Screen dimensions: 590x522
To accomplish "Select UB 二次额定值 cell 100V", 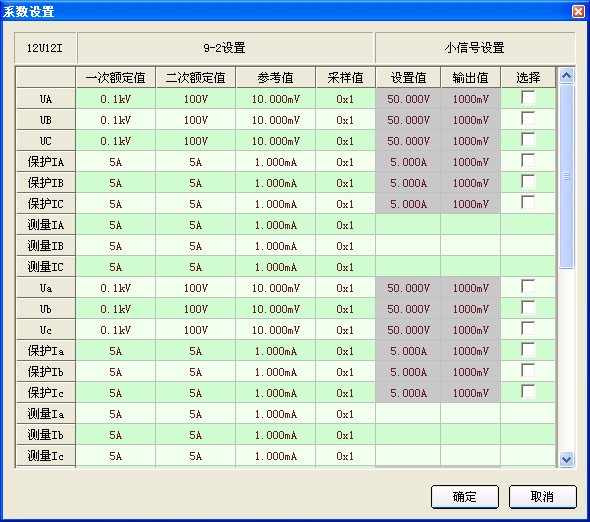I will click(196, 120).
